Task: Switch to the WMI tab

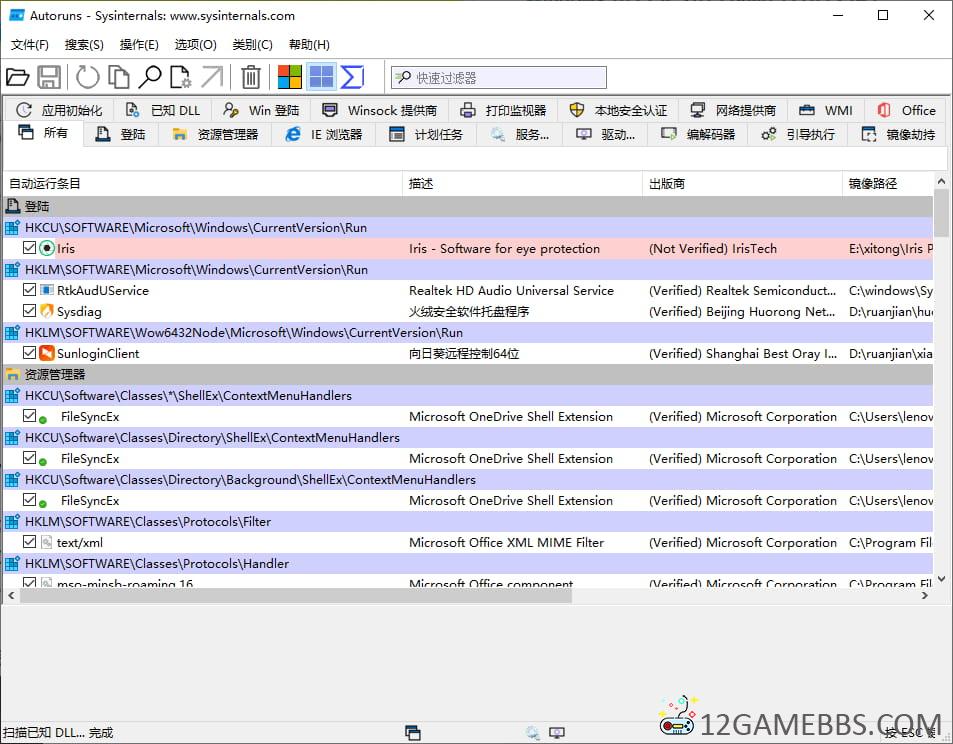Action: [825, 110]
